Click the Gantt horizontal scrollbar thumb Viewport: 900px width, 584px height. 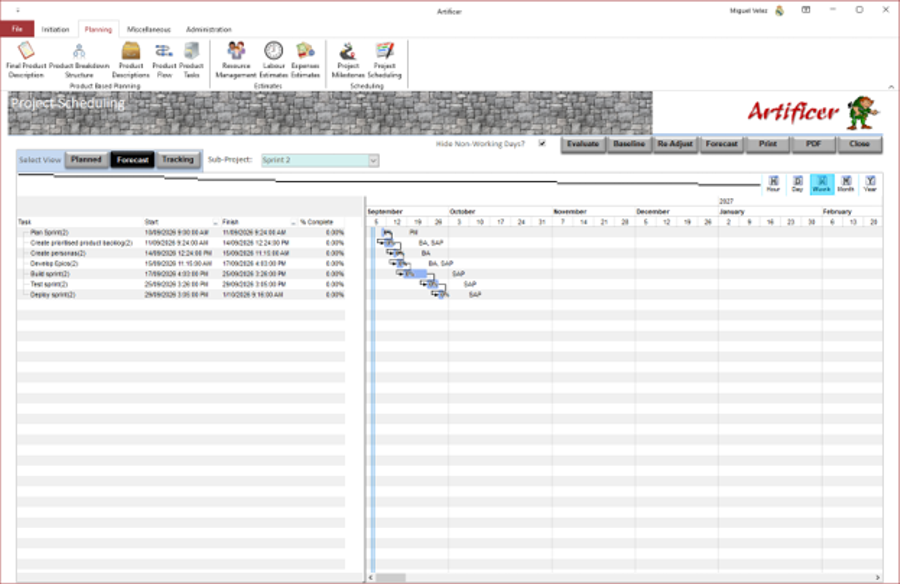click(390, 578)
